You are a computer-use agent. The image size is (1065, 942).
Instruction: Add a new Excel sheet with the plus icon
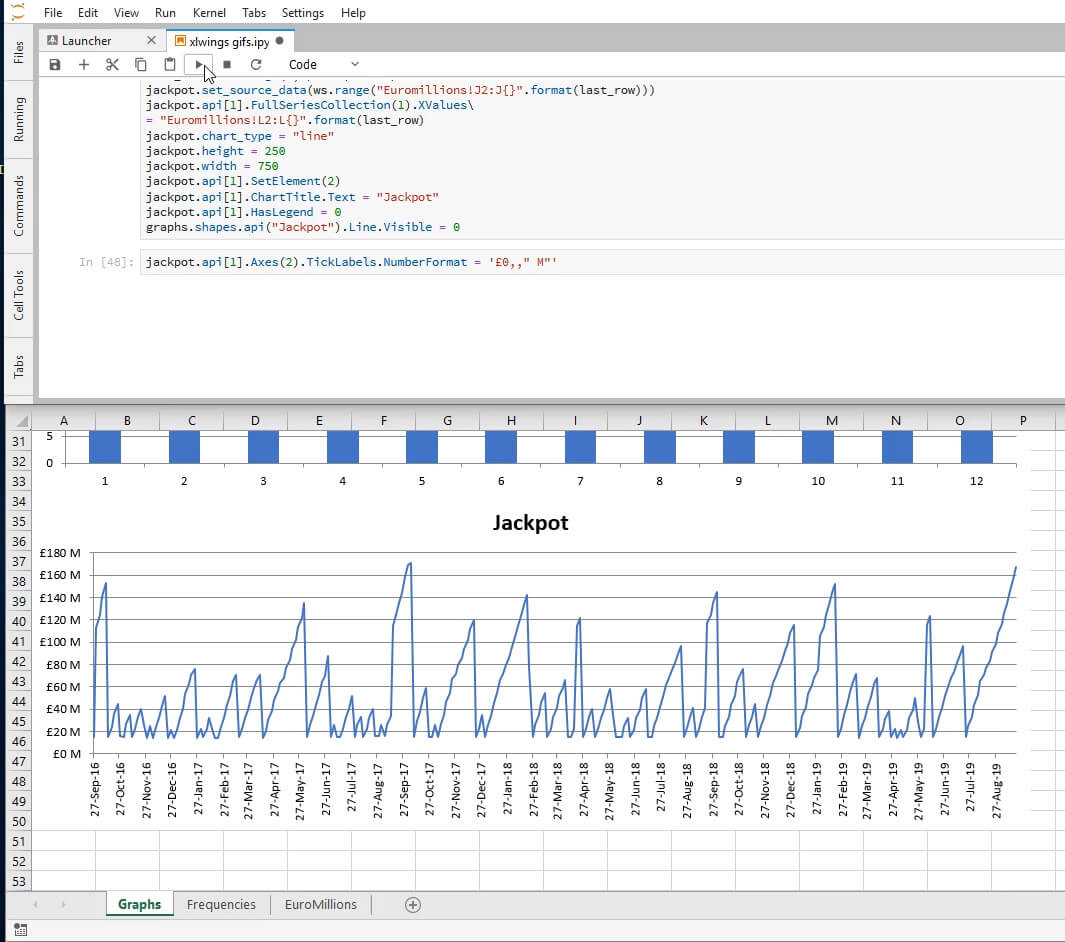412,904
